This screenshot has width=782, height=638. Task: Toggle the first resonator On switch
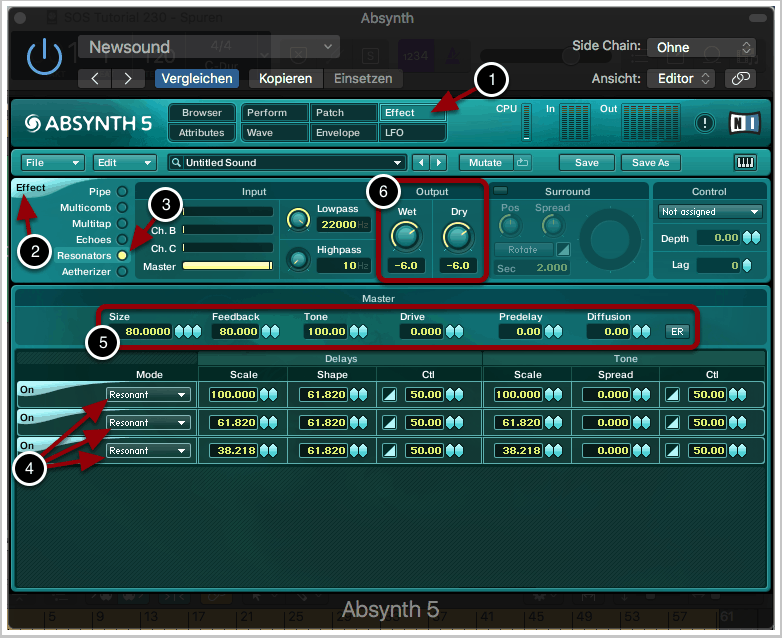[27, 389]
